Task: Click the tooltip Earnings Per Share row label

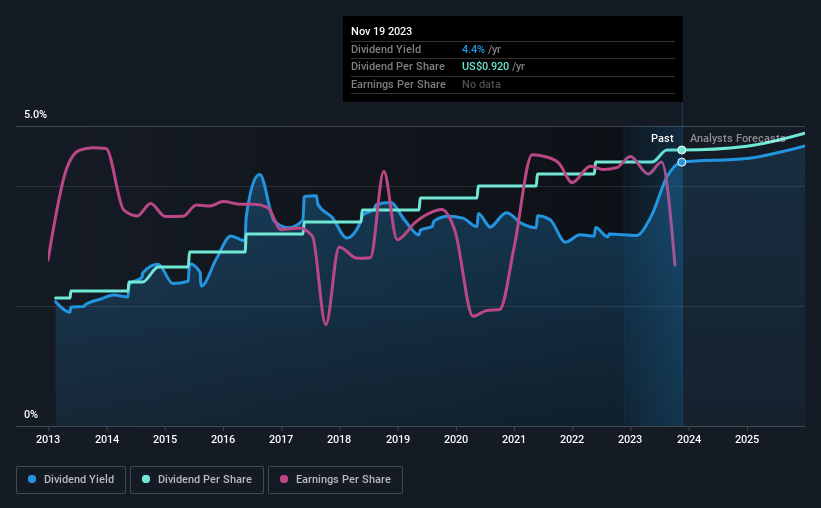Action: click(x=398, y=84)
